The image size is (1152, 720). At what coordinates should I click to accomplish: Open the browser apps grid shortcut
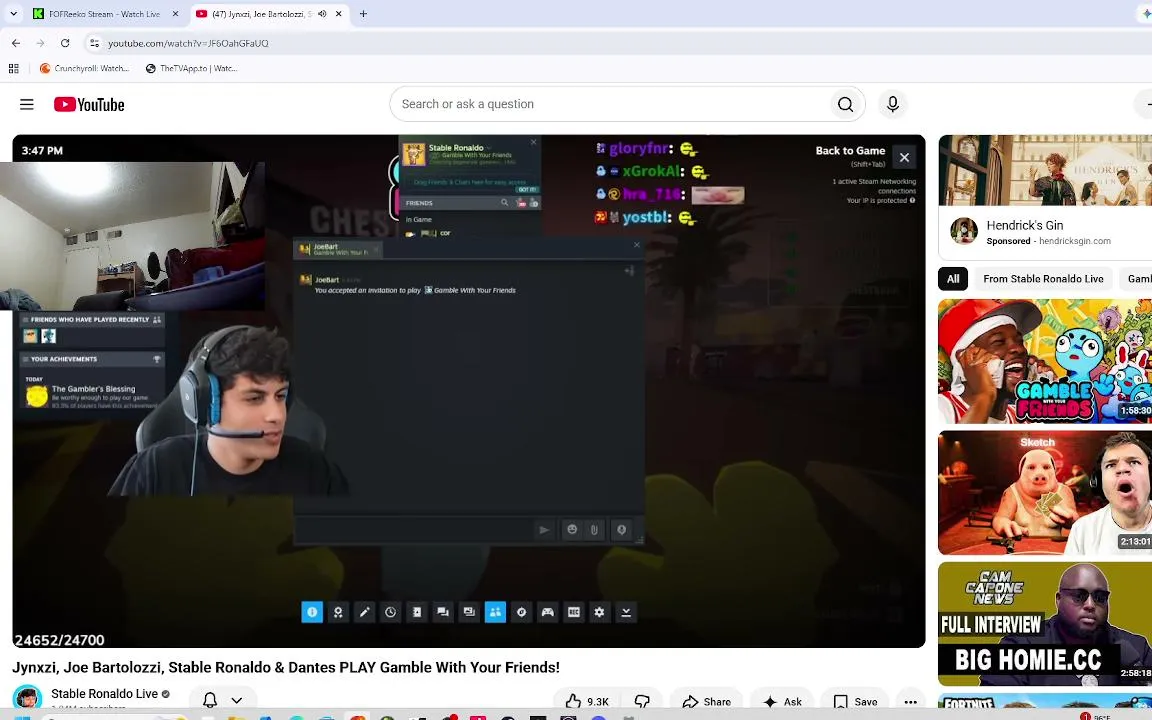coord(13,68)
